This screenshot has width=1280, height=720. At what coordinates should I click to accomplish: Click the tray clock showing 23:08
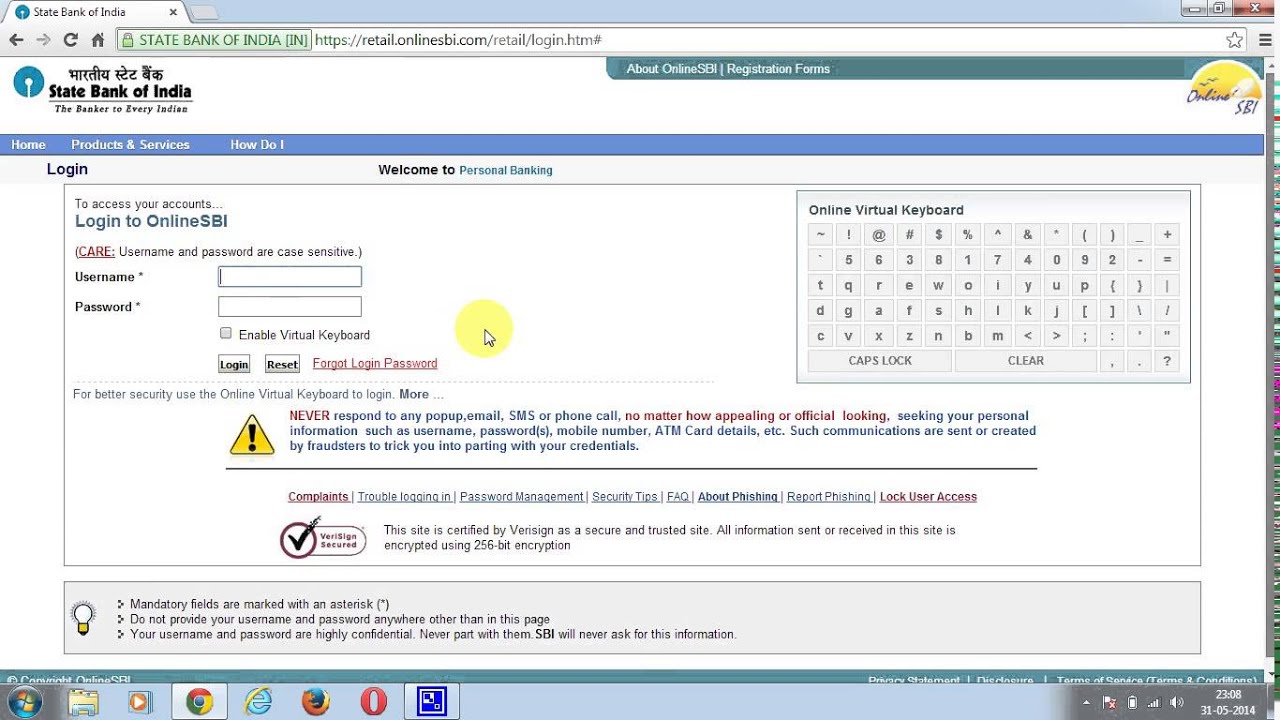1228,702
